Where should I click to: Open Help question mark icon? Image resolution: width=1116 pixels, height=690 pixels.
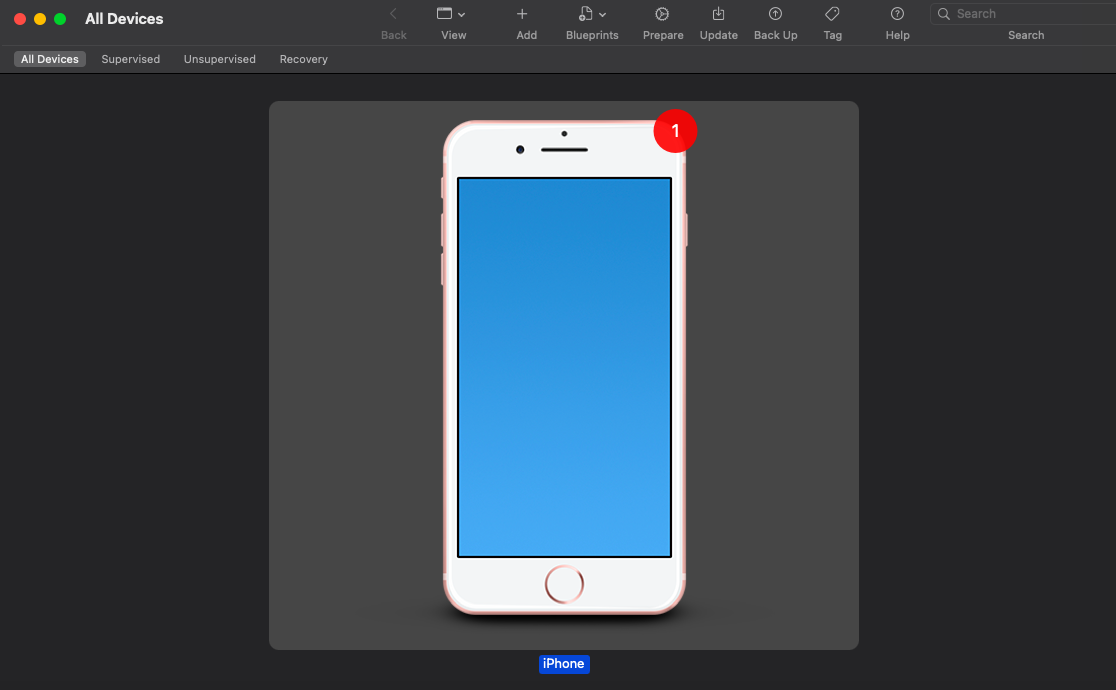click(897, 14)
